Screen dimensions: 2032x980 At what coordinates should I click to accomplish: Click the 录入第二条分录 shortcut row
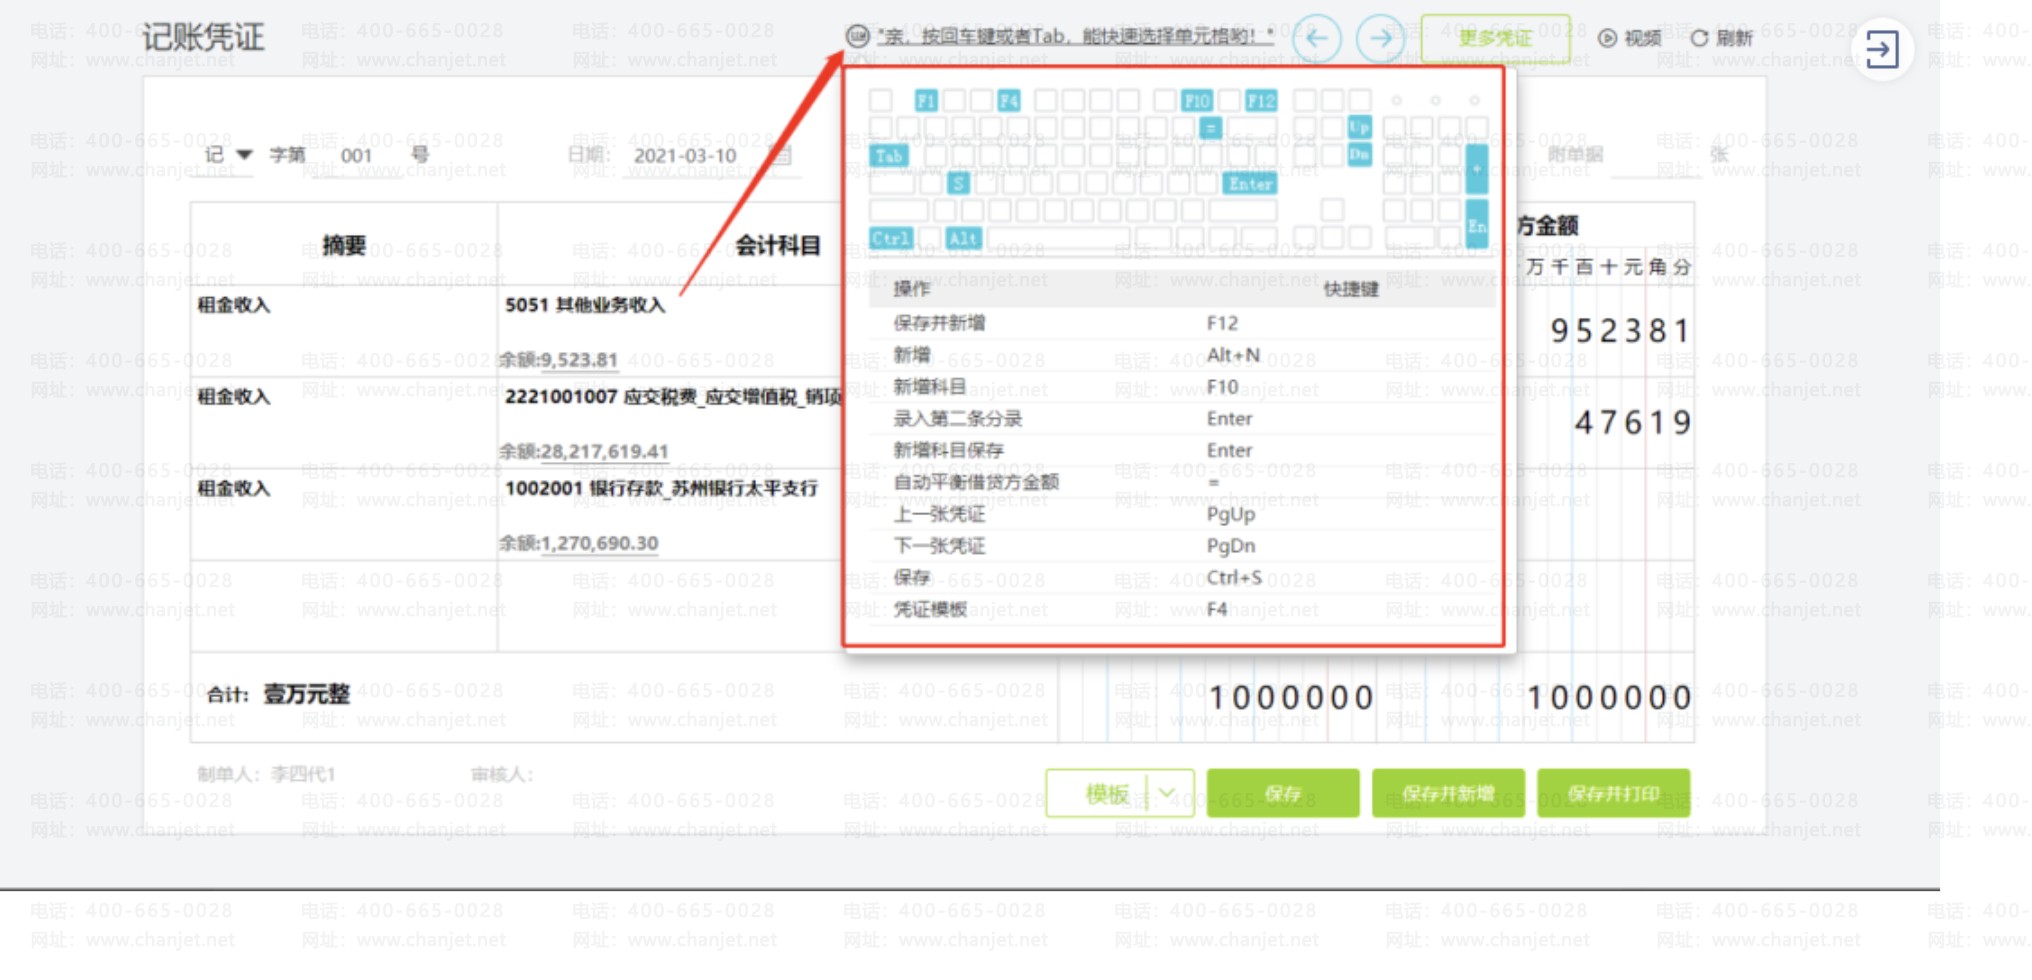(x=1182, y=419)
